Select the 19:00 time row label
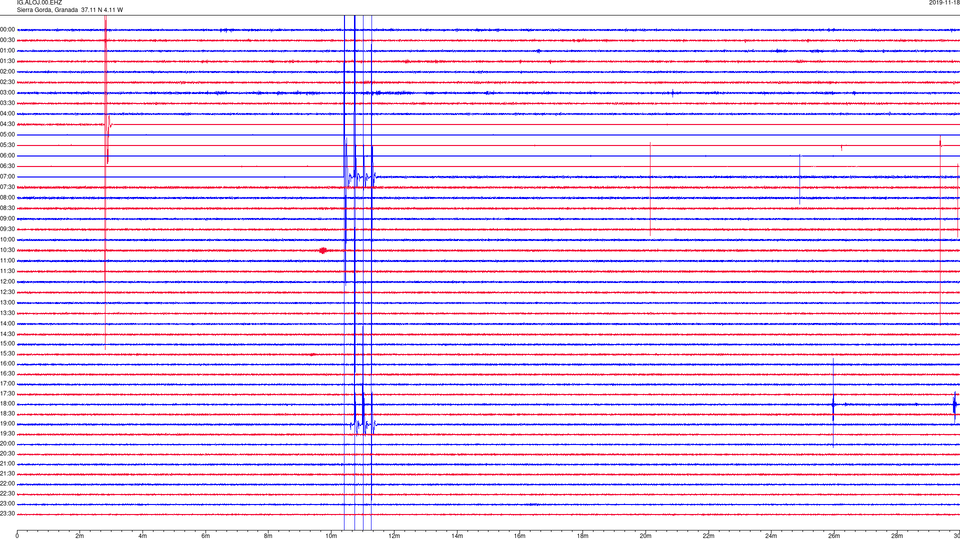The height and width of the screenshot is (540, 960). pyautogui.click(x=7, y=424)
